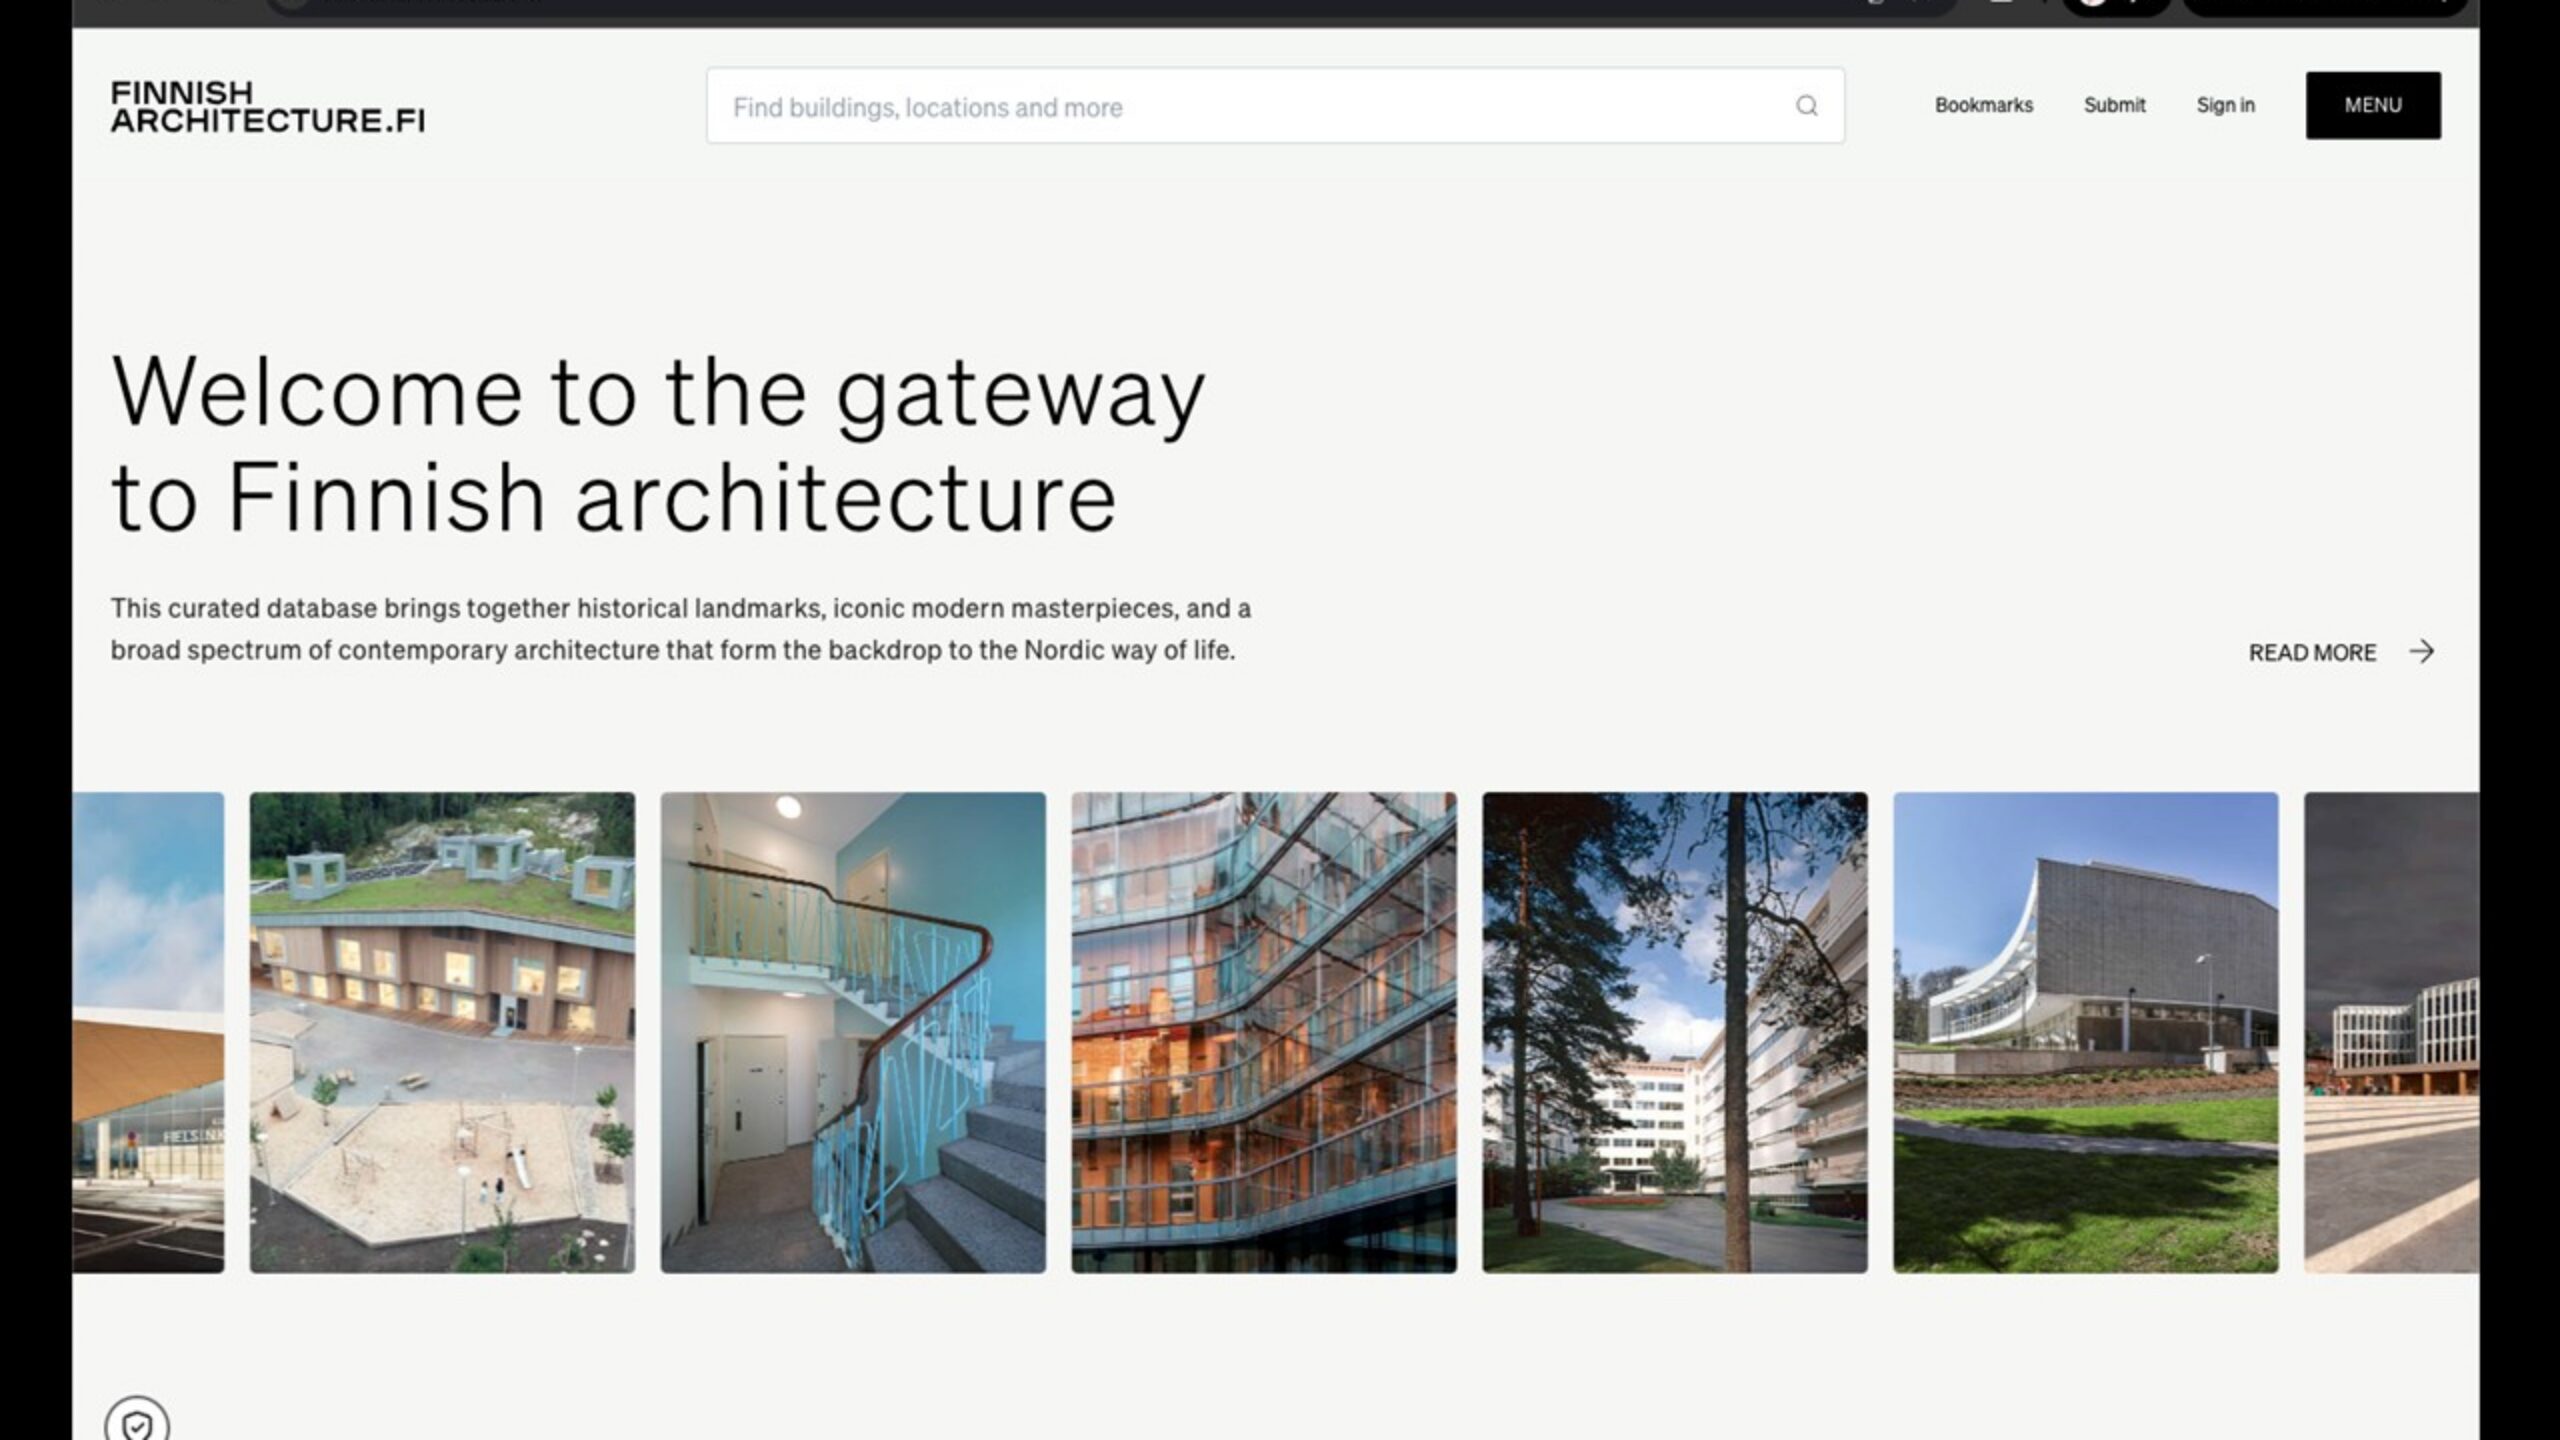Click the arrow next to READ MORE
This screenshot has width=2560, height=1440.
2421,652
